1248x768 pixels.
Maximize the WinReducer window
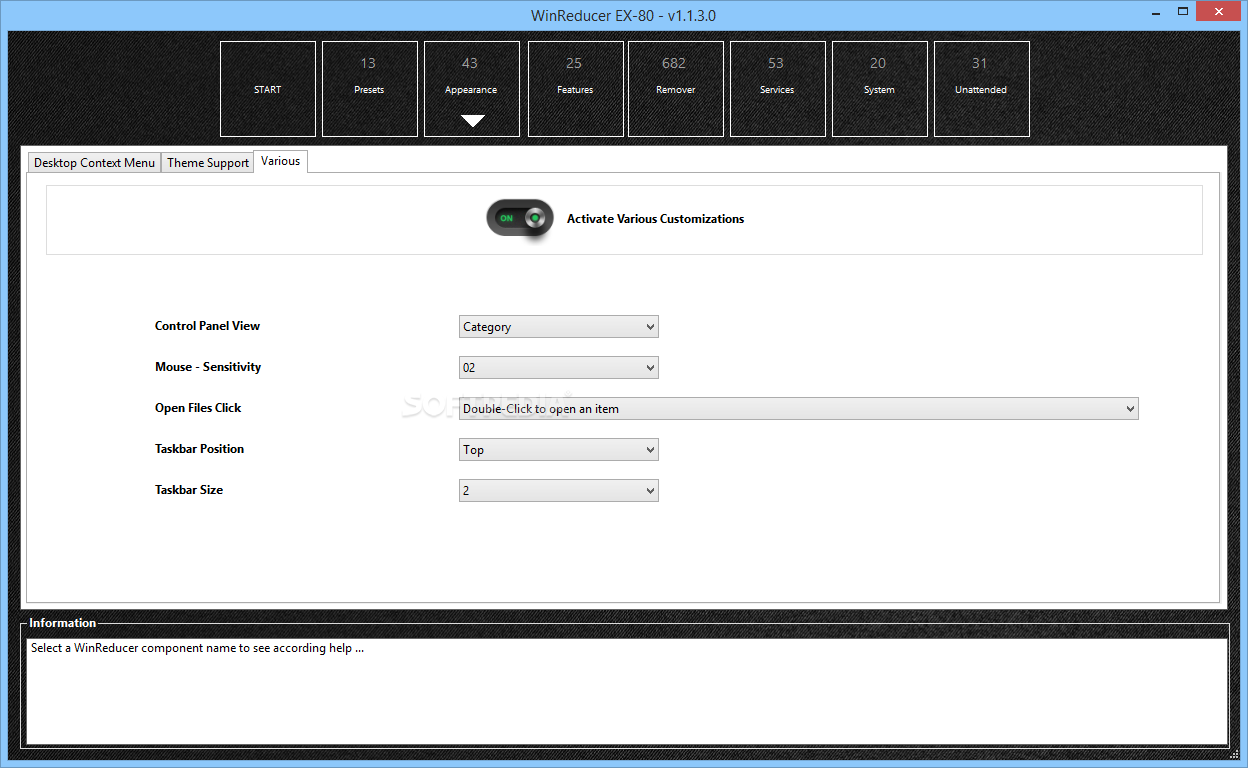1183,10
